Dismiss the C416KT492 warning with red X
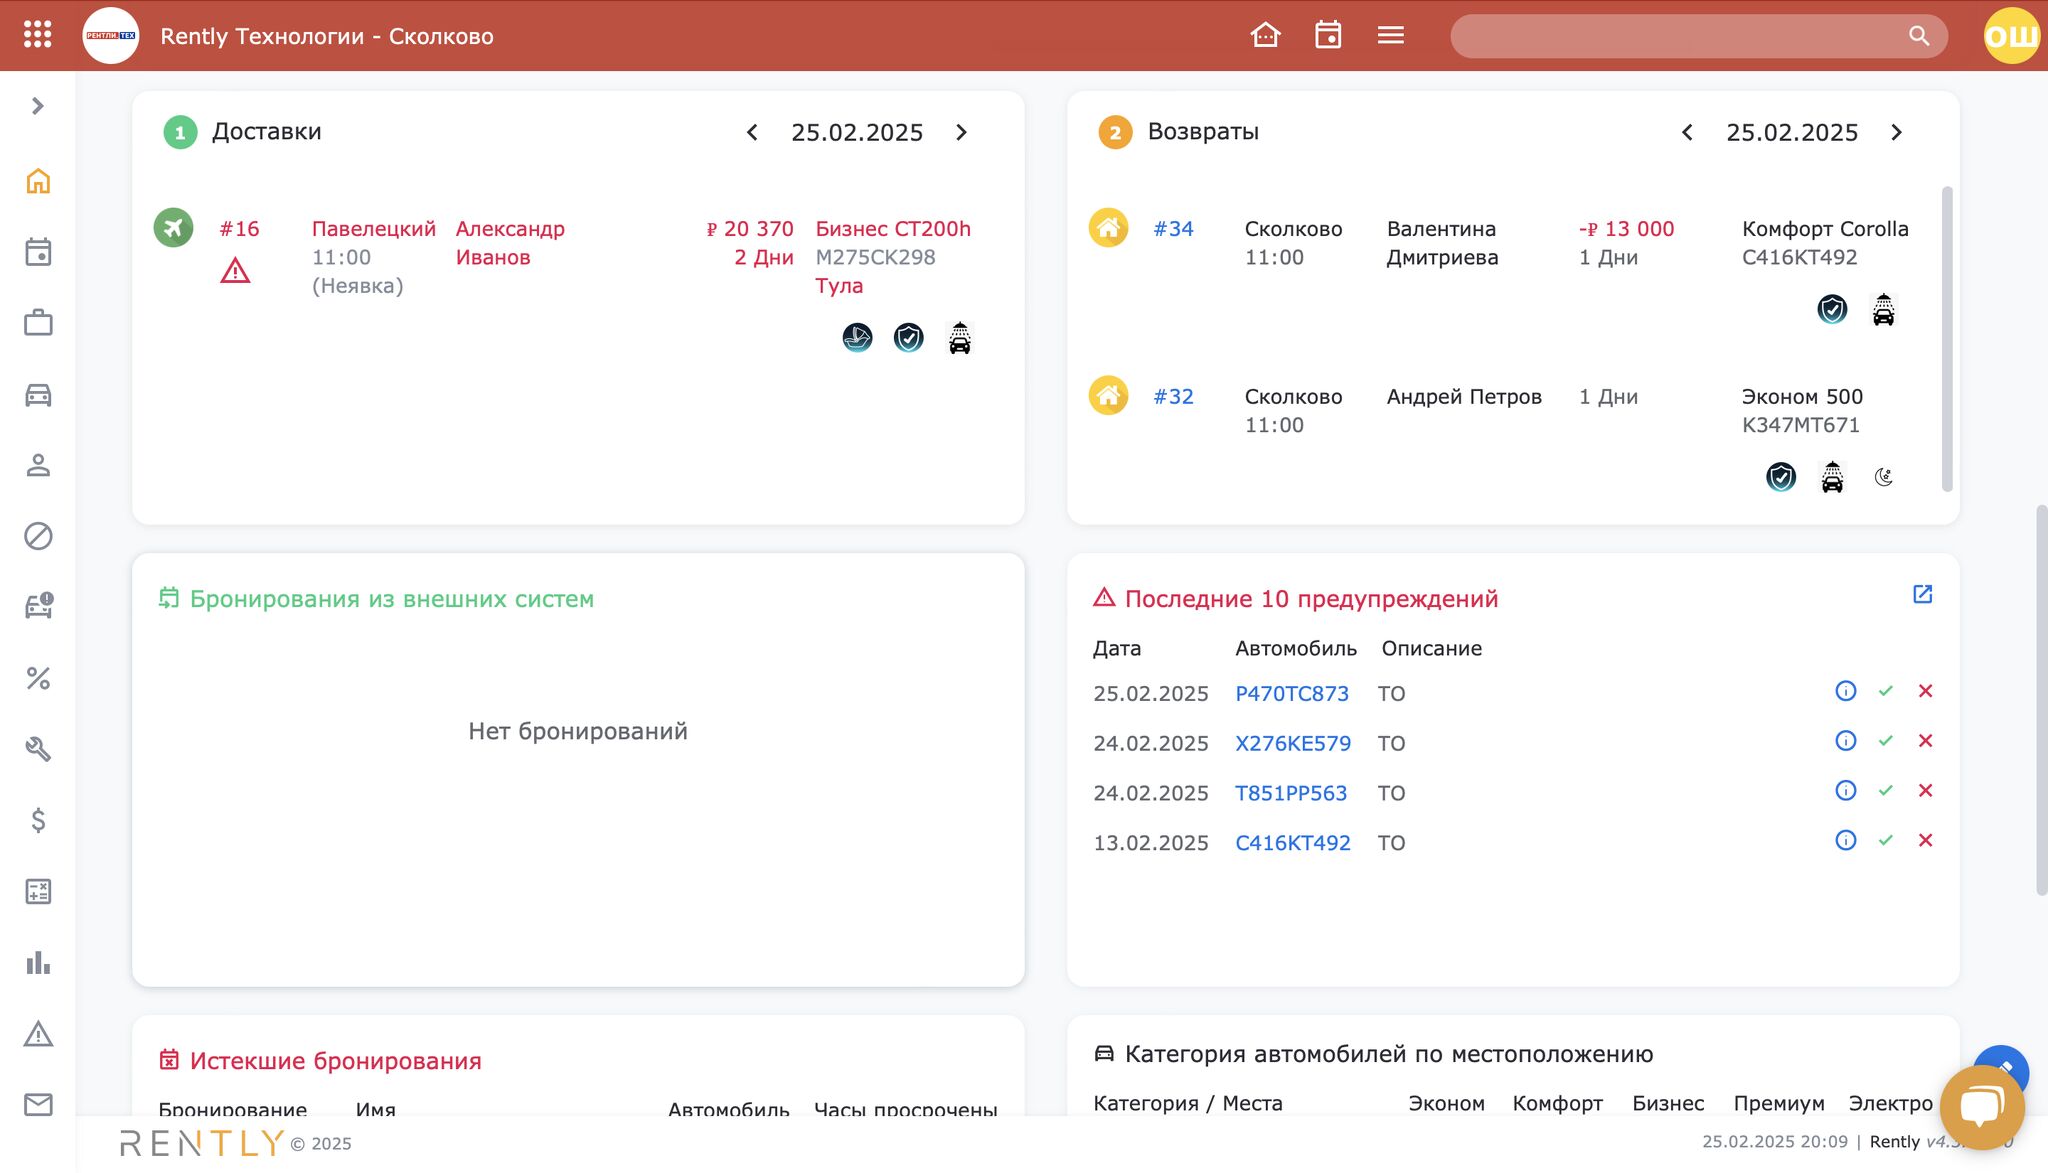The height and width of the screenshot is (1173, 2048). 1925,840
